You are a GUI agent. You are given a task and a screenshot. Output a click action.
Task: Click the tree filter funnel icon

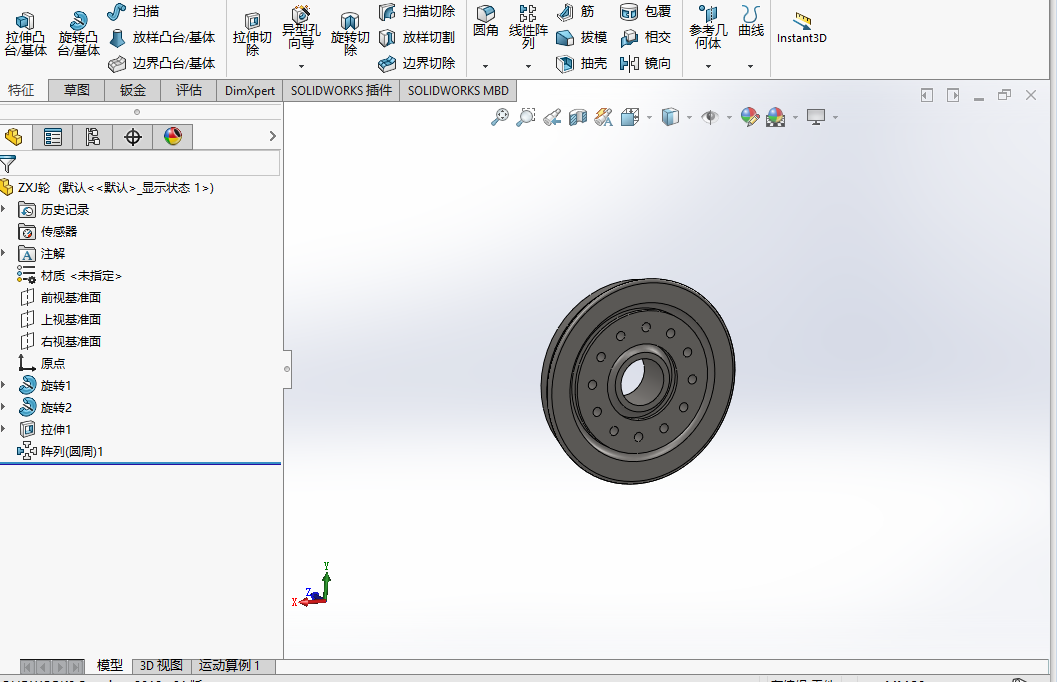8,164
